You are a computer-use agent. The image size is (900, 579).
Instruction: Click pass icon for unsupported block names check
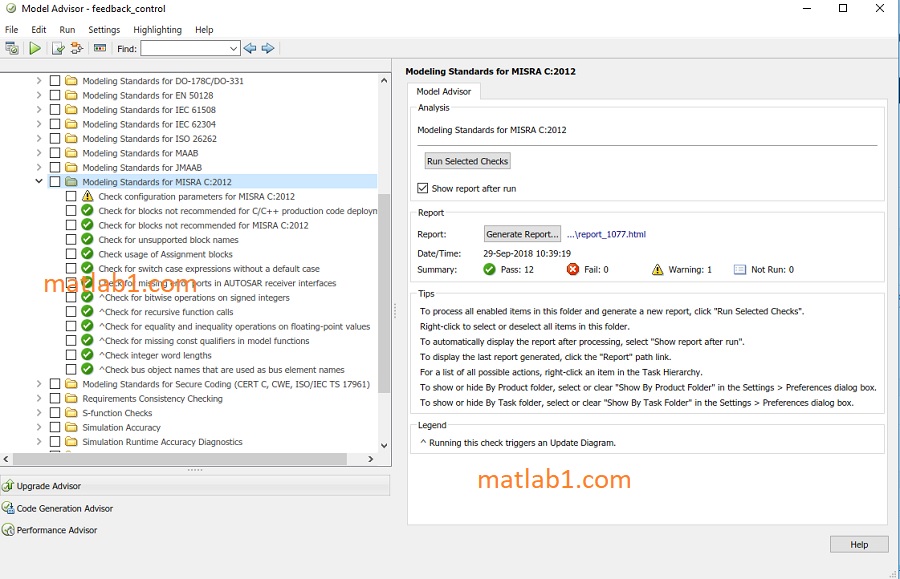87,239
